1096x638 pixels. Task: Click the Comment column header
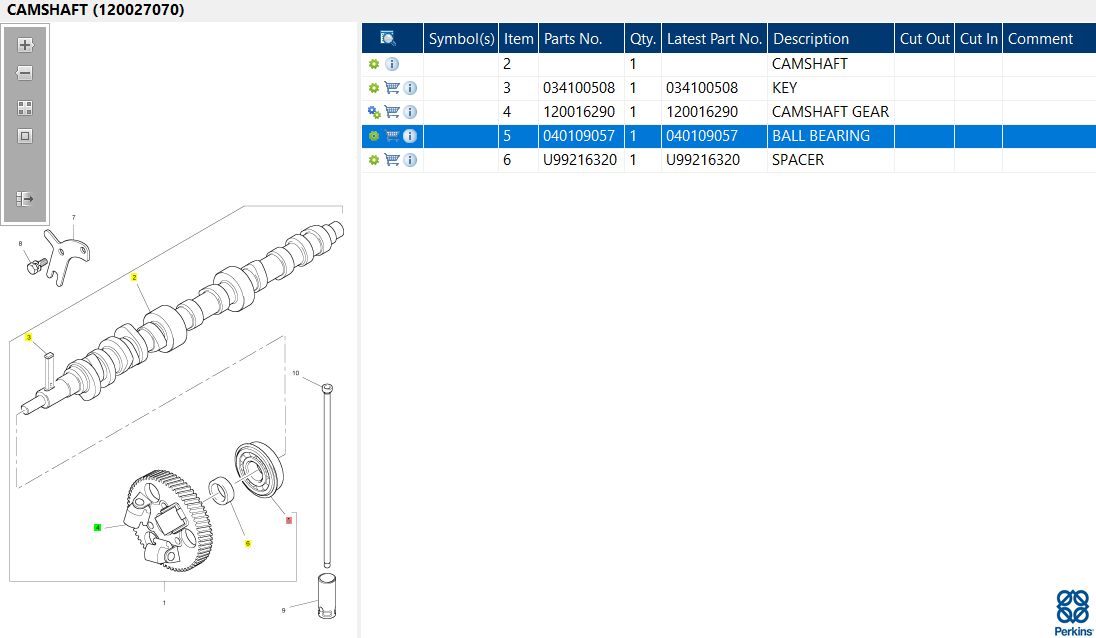pyautogui.click(x=1049, y=38)
